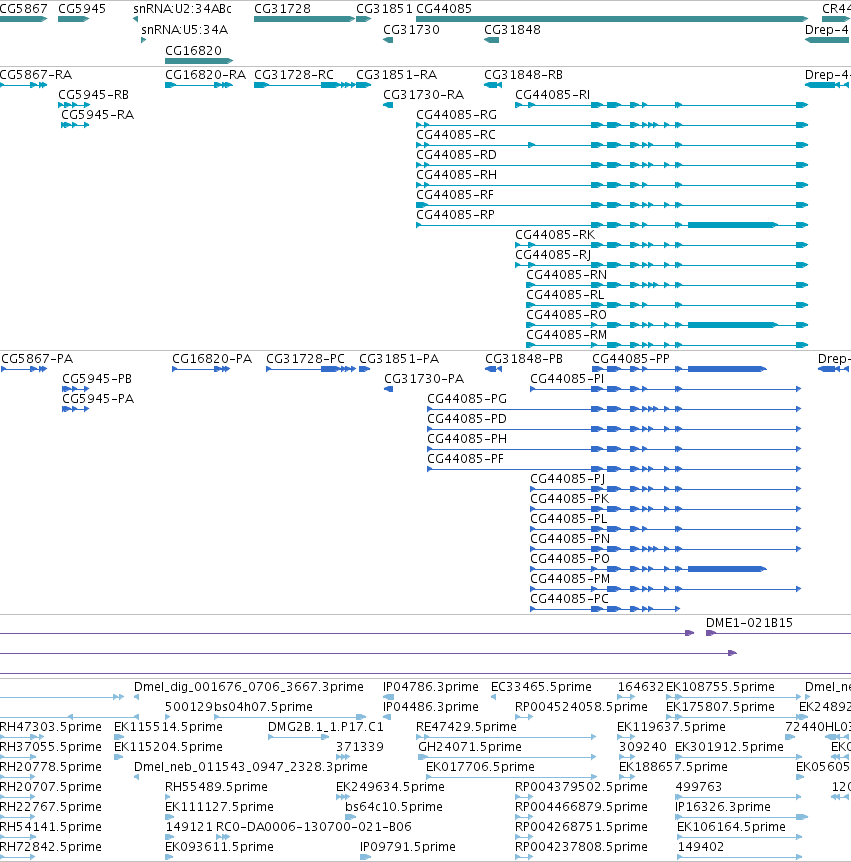Viewport: 851px width, 862px height.
Task: Click EST GH24071.5prime
Action: click(x=470, y=747)
